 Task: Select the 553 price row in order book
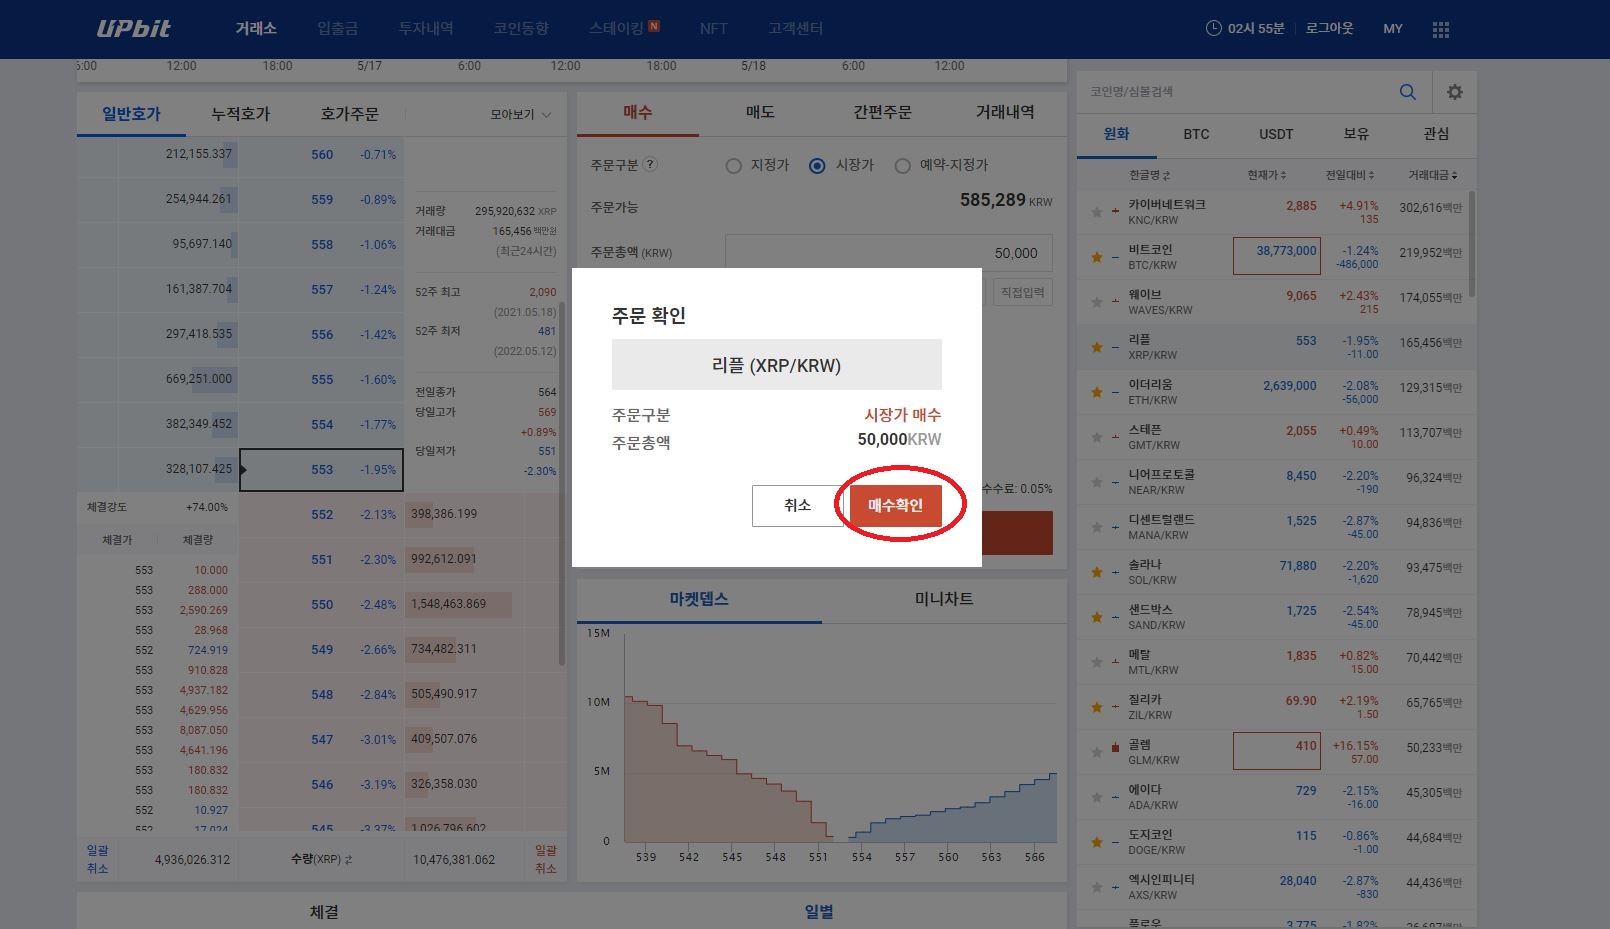point(321,470)
